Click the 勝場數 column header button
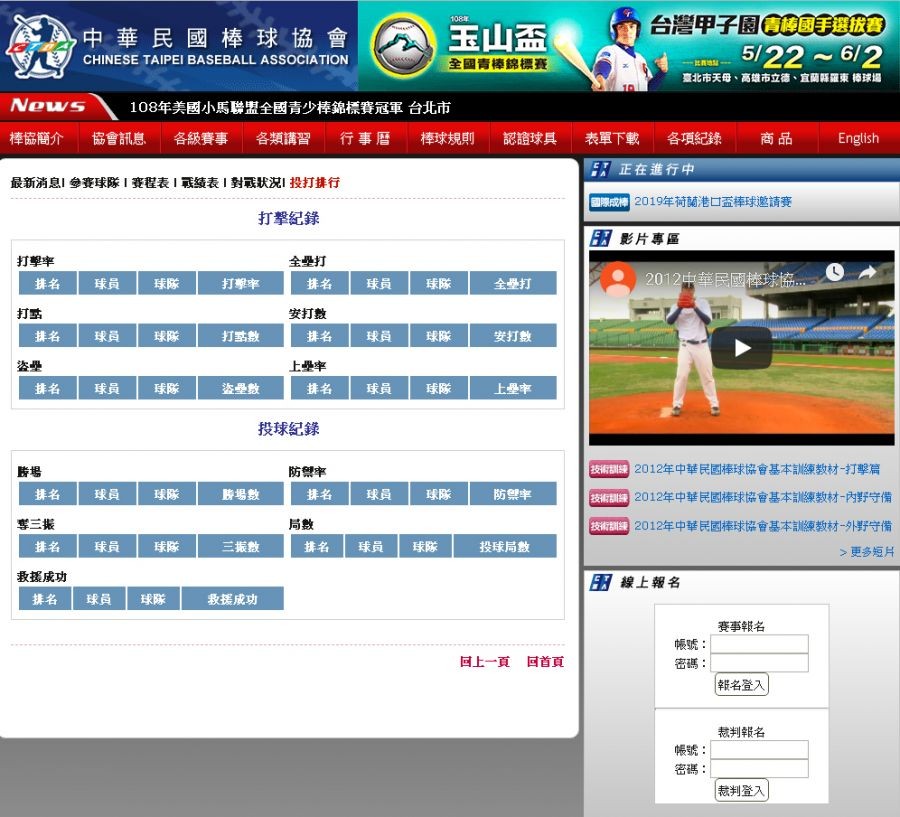The height and width of the screenshot is (817, 900). (x=240, y=494)
